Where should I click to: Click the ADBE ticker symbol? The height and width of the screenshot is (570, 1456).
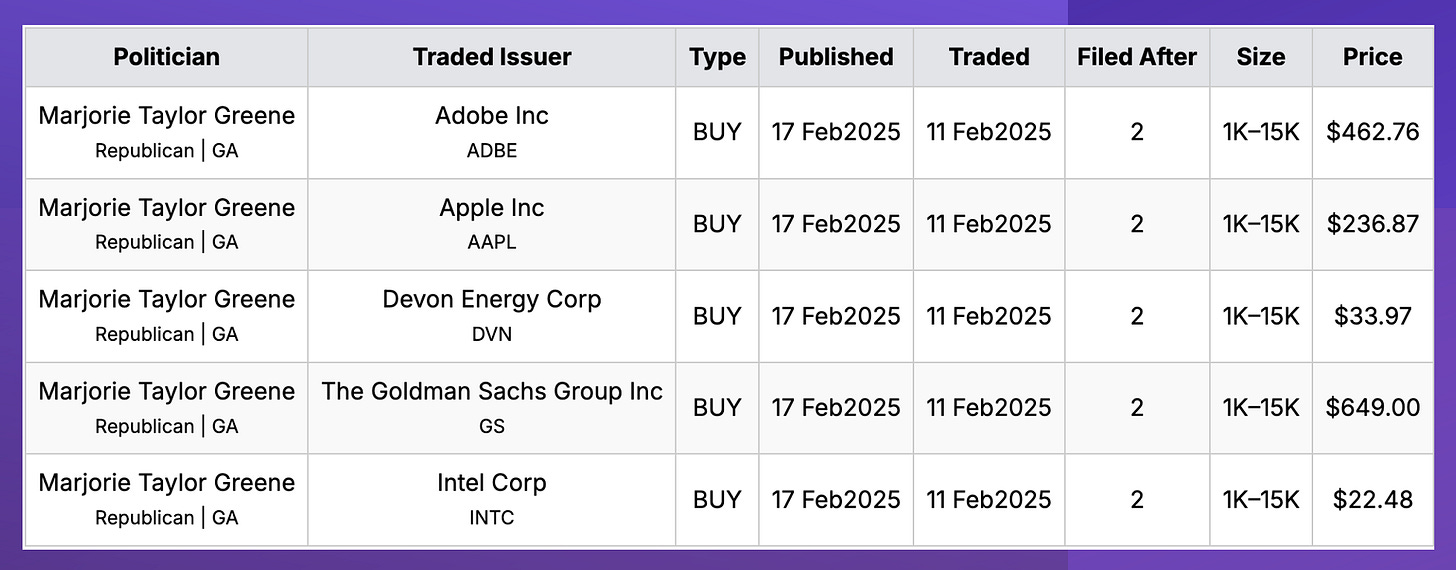click(492, 150)
